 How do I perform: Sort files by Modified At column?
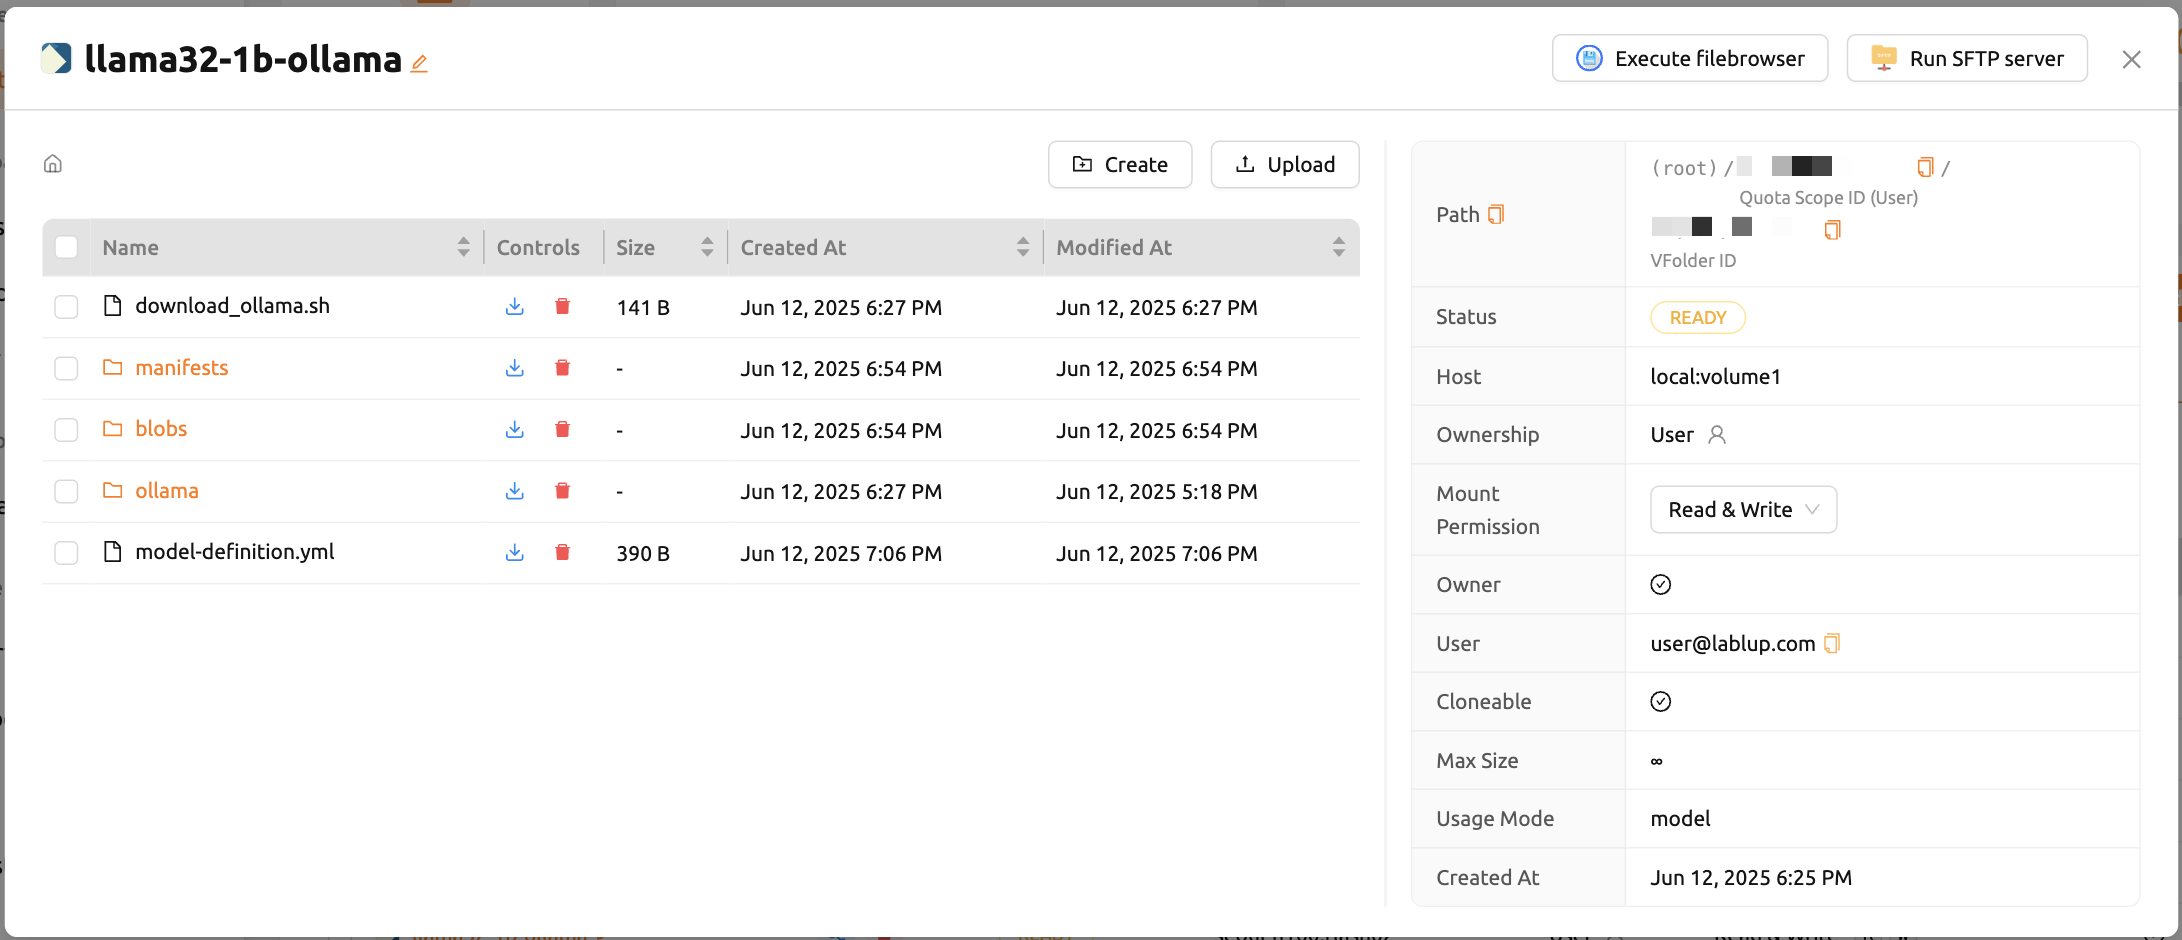pyautogui.click(x=1201, y=247)
